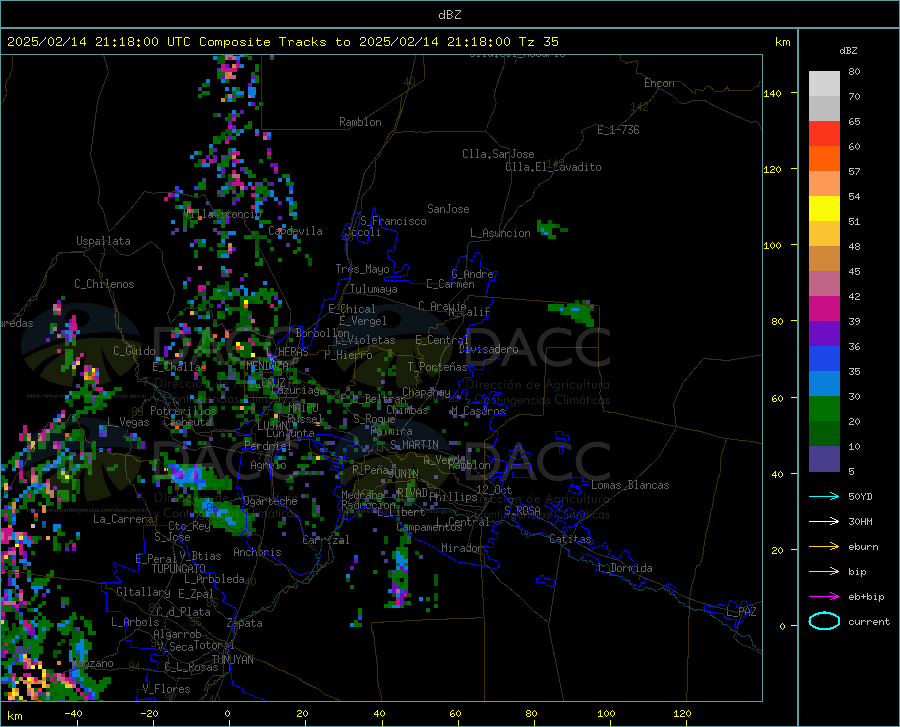
Task: Click the L_Asuncion map label
Action: [x=500, y=233]
